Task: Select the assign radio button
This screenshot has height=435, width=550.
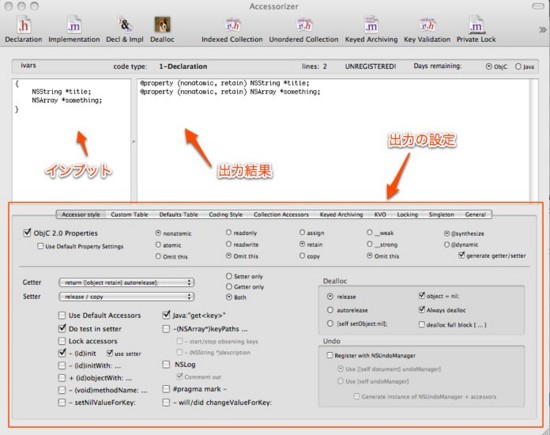Action: (302, 232)
